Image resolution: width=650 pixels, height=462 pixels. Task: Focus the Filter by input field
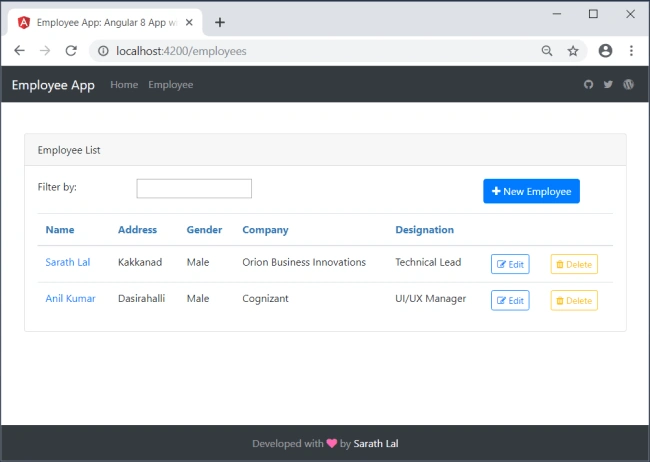coord(194,189)
